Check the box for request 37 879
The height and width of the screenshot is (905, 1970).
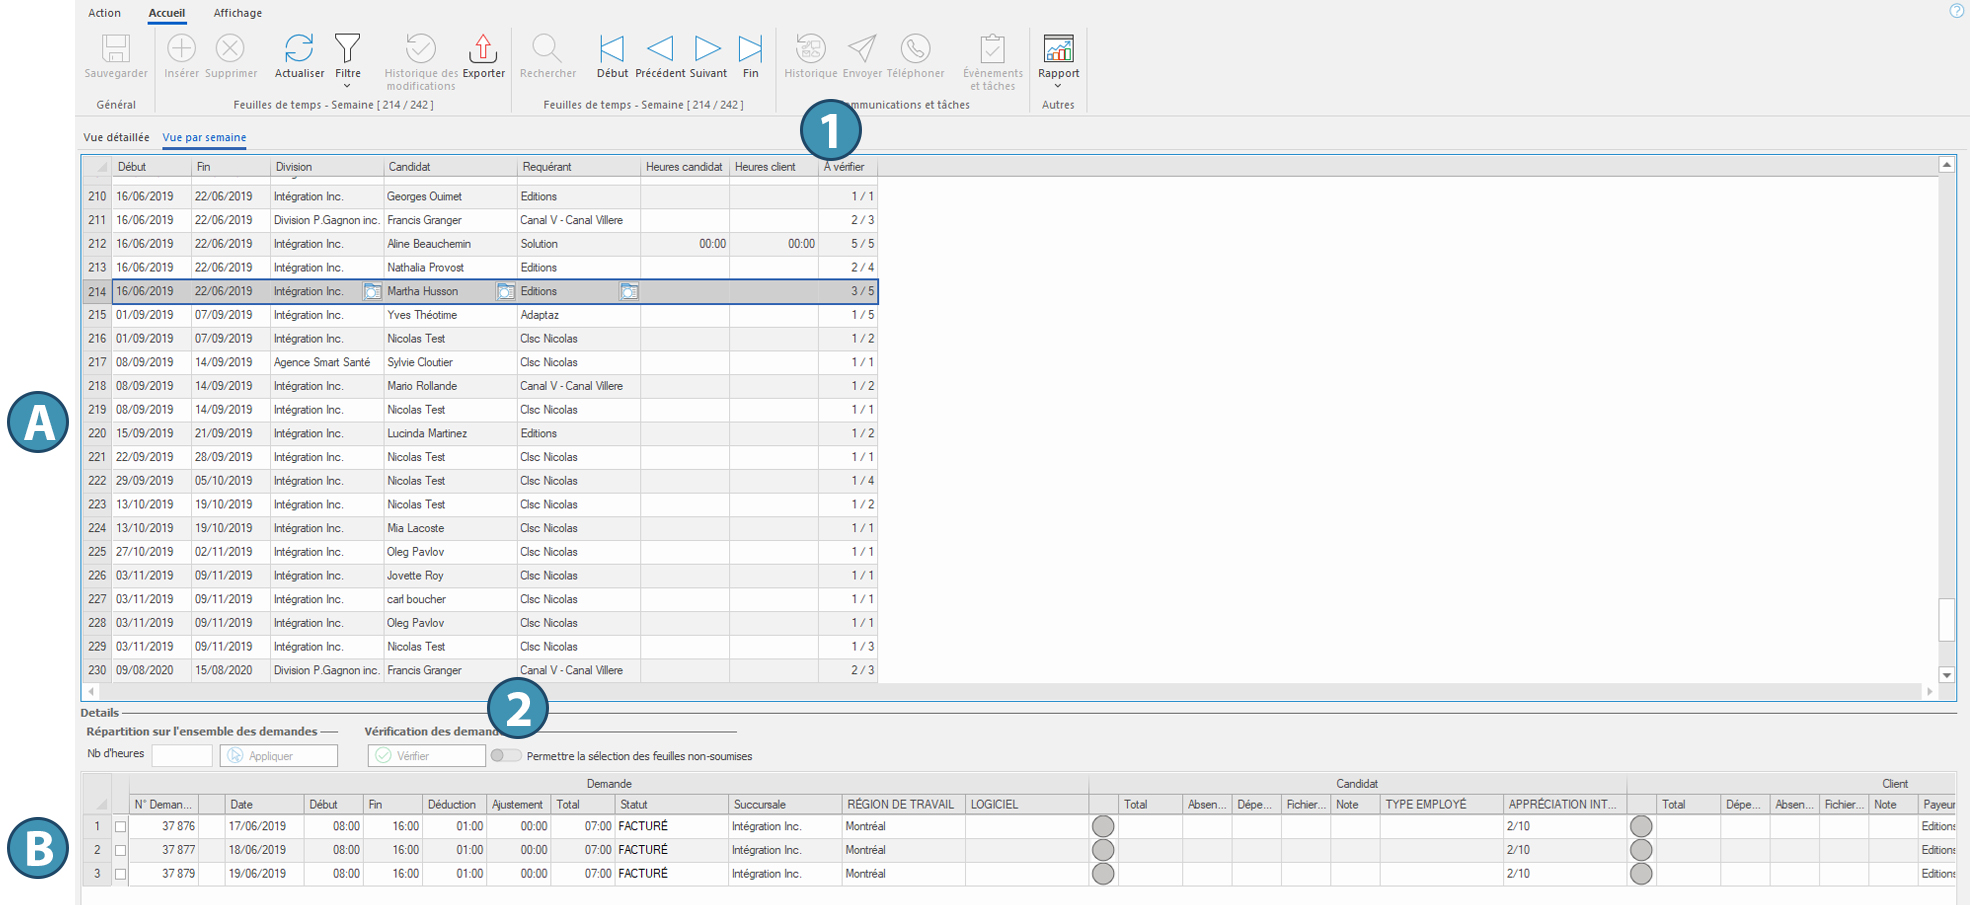point(121,874)
